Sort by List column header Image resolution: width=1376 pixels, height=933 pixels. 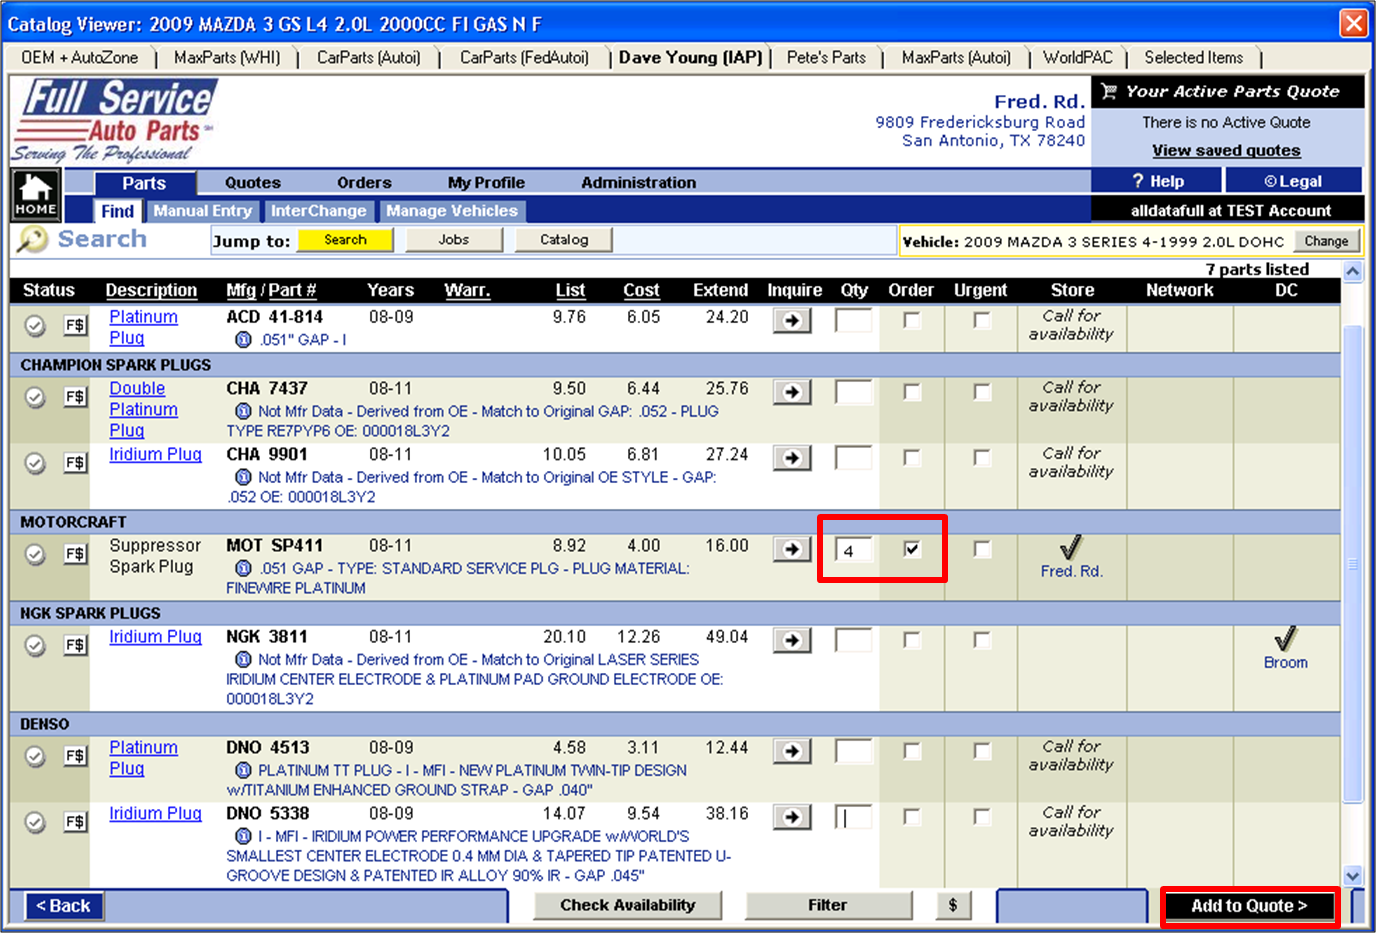click(570, 290)
